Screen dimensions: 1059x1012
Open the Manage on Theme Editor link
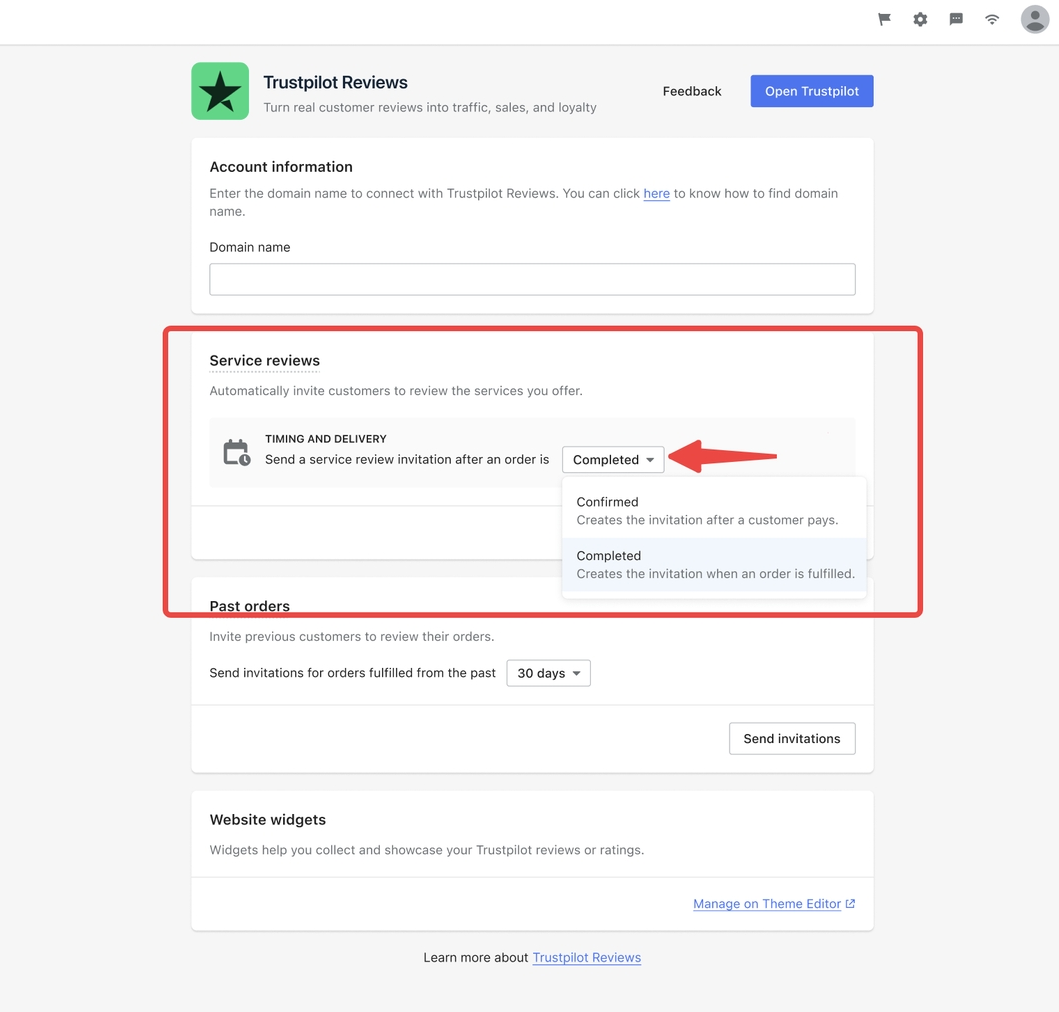click(774, 904)
